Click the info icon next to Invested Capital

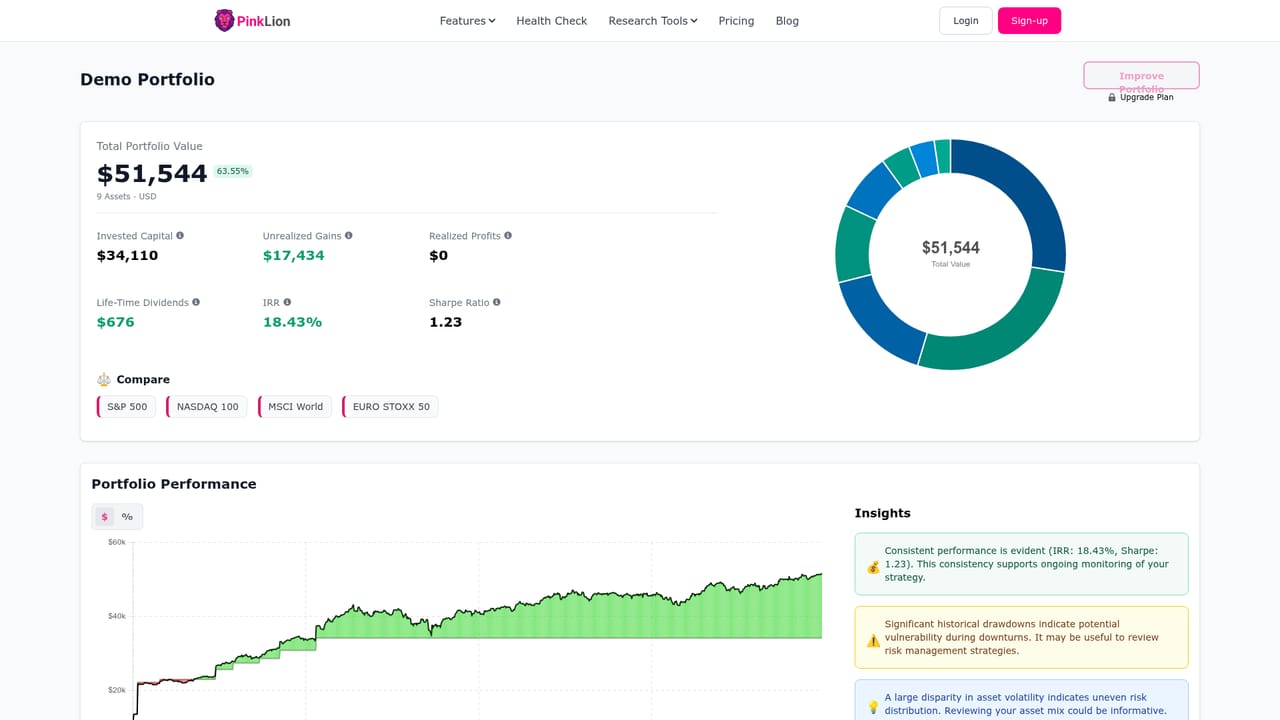180,236
